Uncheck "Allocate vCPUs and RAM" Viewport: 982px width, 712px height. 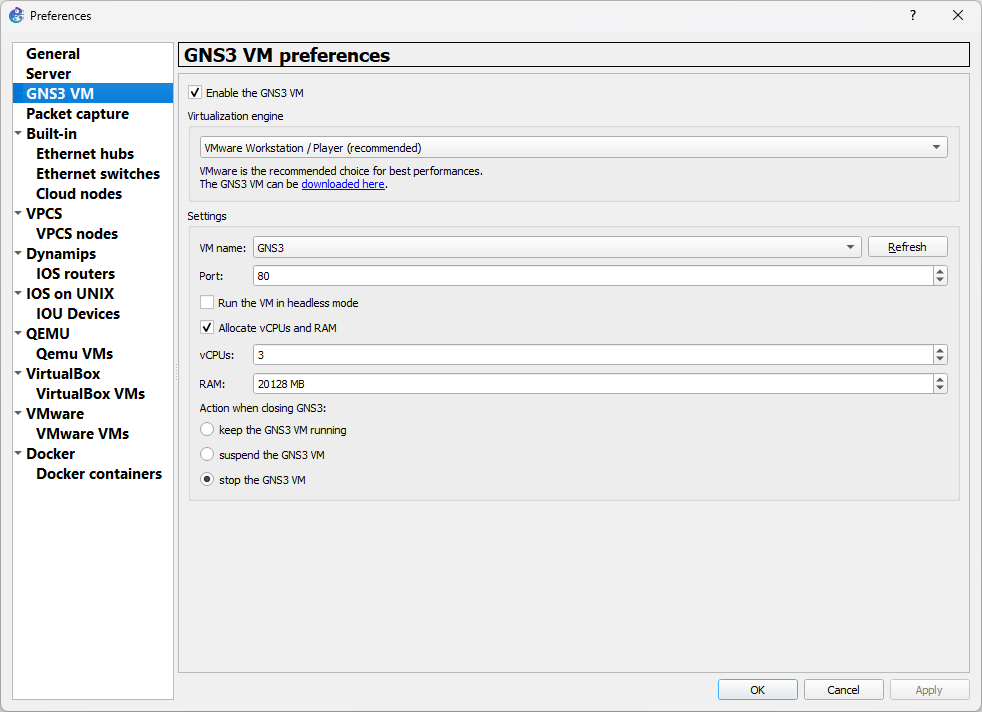click(x=207, y=327)
